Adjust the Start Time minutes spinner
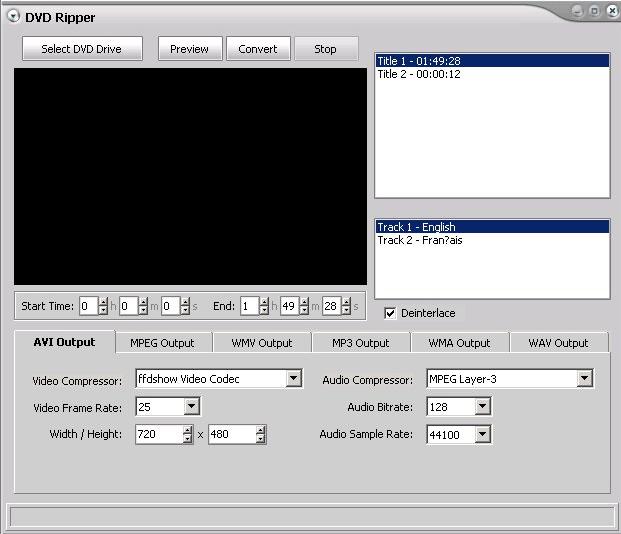Screen dimensions: 621x534 (x=143, y=306)
